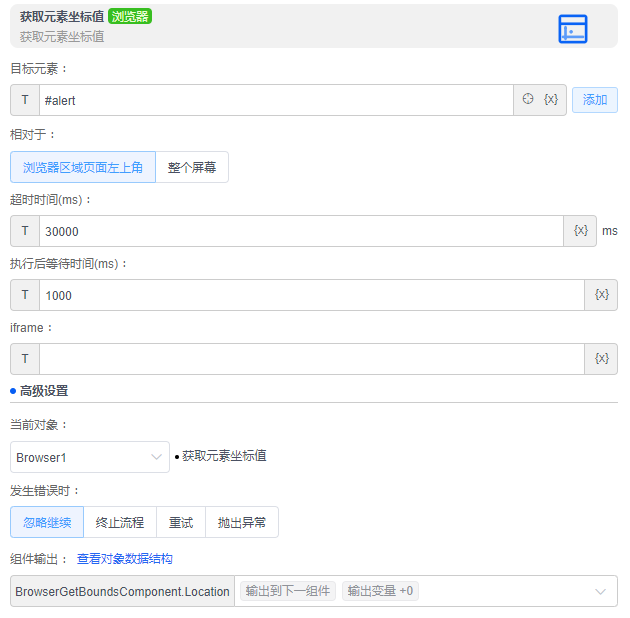630x618 pixels.
Task: Click the 获取元素坐标值 title text
Action: click(x=62, y=16)
